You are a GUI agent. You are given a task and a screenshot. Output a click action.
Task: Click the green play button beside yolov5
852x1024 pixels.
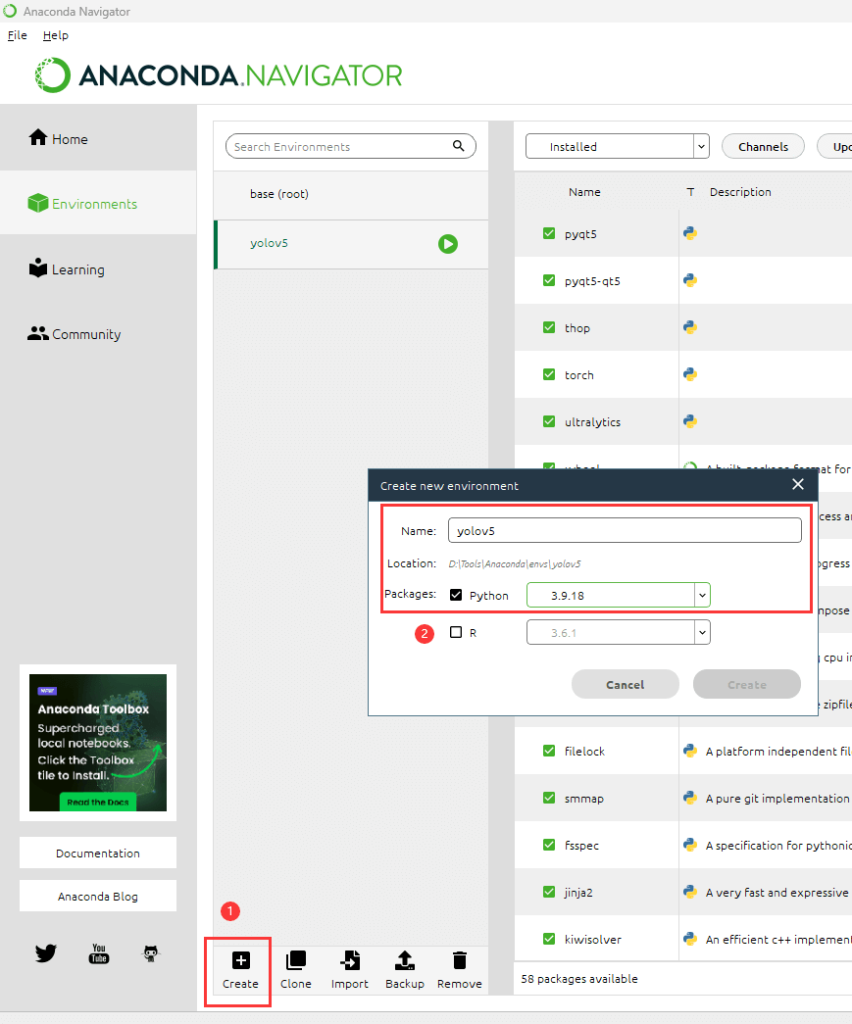point(448,244)
